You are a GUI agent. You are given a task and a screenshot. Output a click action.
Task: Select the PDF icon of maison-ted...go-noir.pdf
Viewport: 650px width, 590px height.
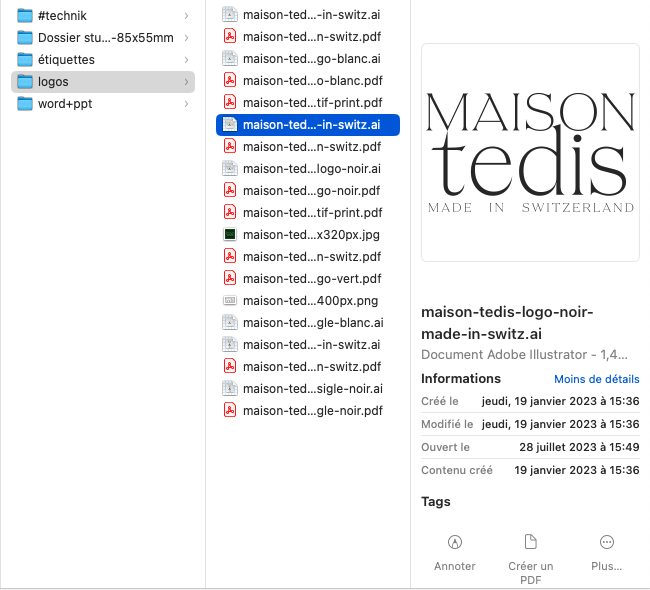click(230, 191)
